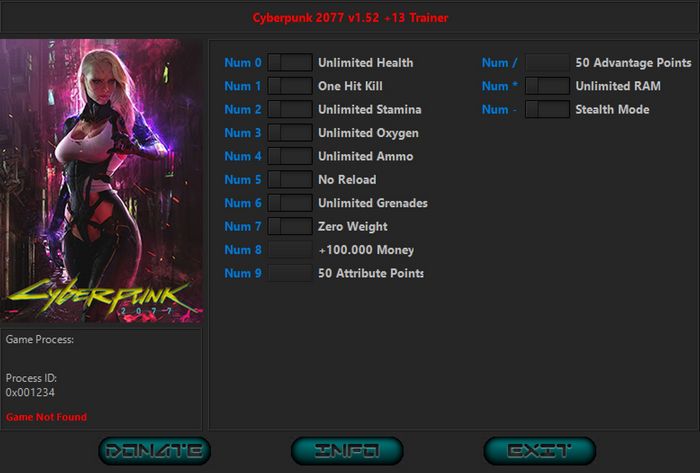
Task: Click the One Hit Kill label text
Action: pyautogui.click(x=350, y=86)
